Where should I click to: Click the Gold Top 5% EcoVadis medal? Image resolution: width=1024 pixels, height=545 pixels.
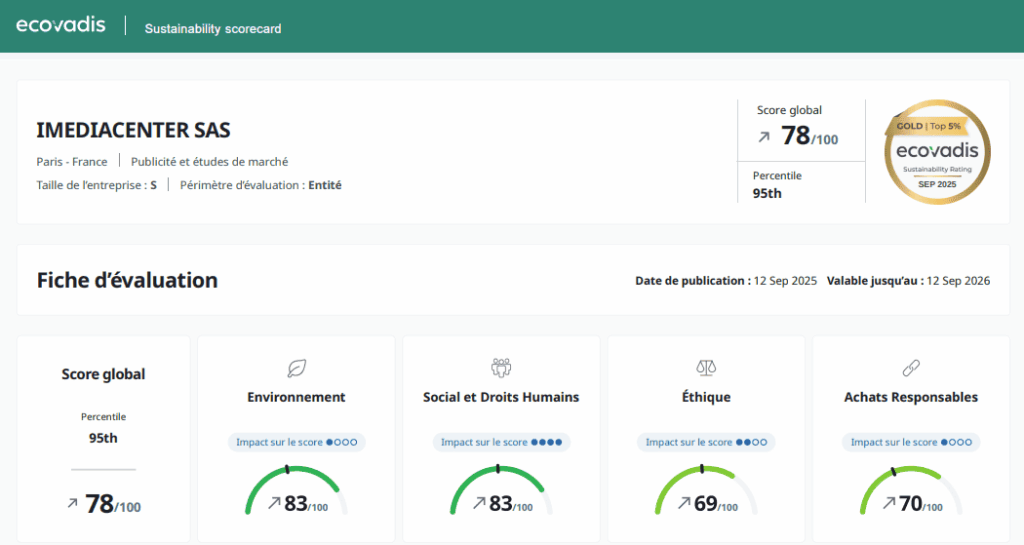tap(938, 152)
